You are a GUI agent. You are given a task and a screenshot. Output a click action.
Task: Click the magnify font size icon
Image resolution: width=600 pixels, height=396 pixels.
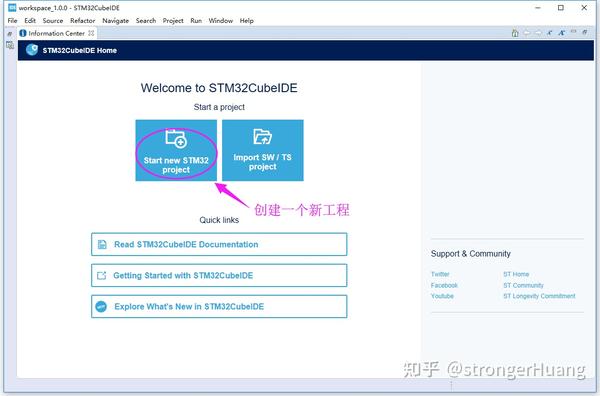[x=561, y=33]
